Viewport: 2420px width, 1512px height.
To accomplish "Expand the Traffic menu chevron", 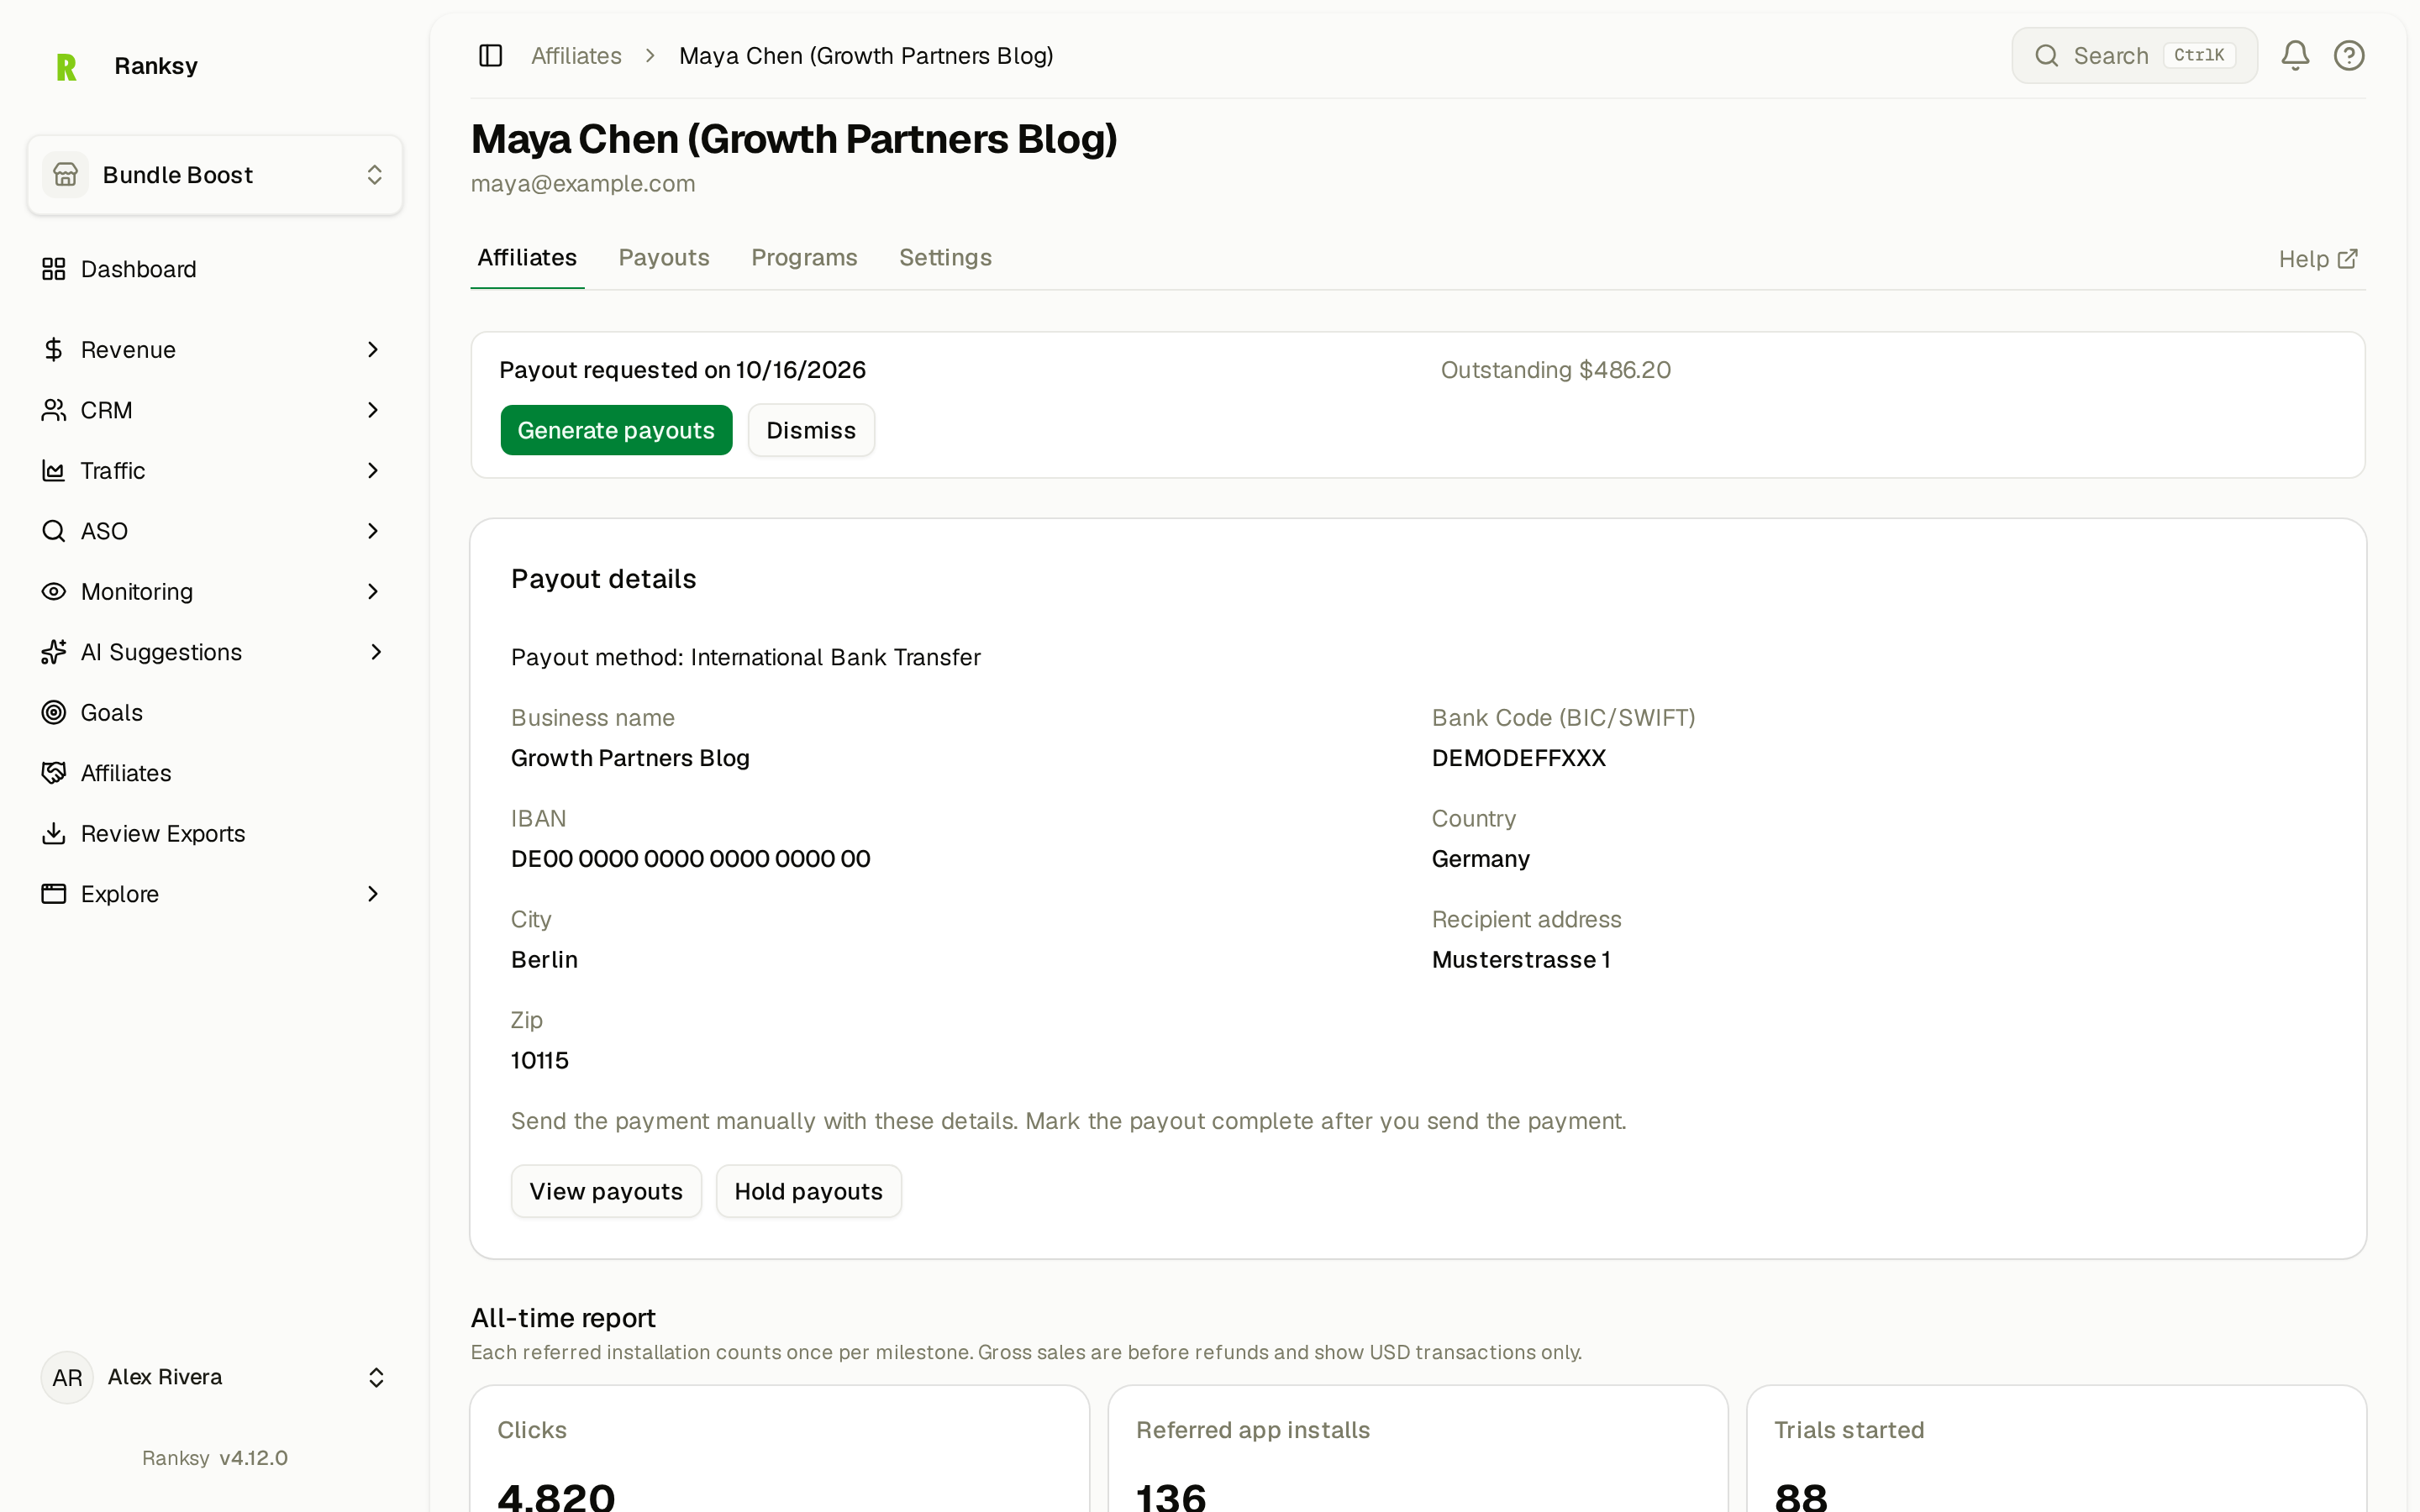I will click(x=373, y=470).
